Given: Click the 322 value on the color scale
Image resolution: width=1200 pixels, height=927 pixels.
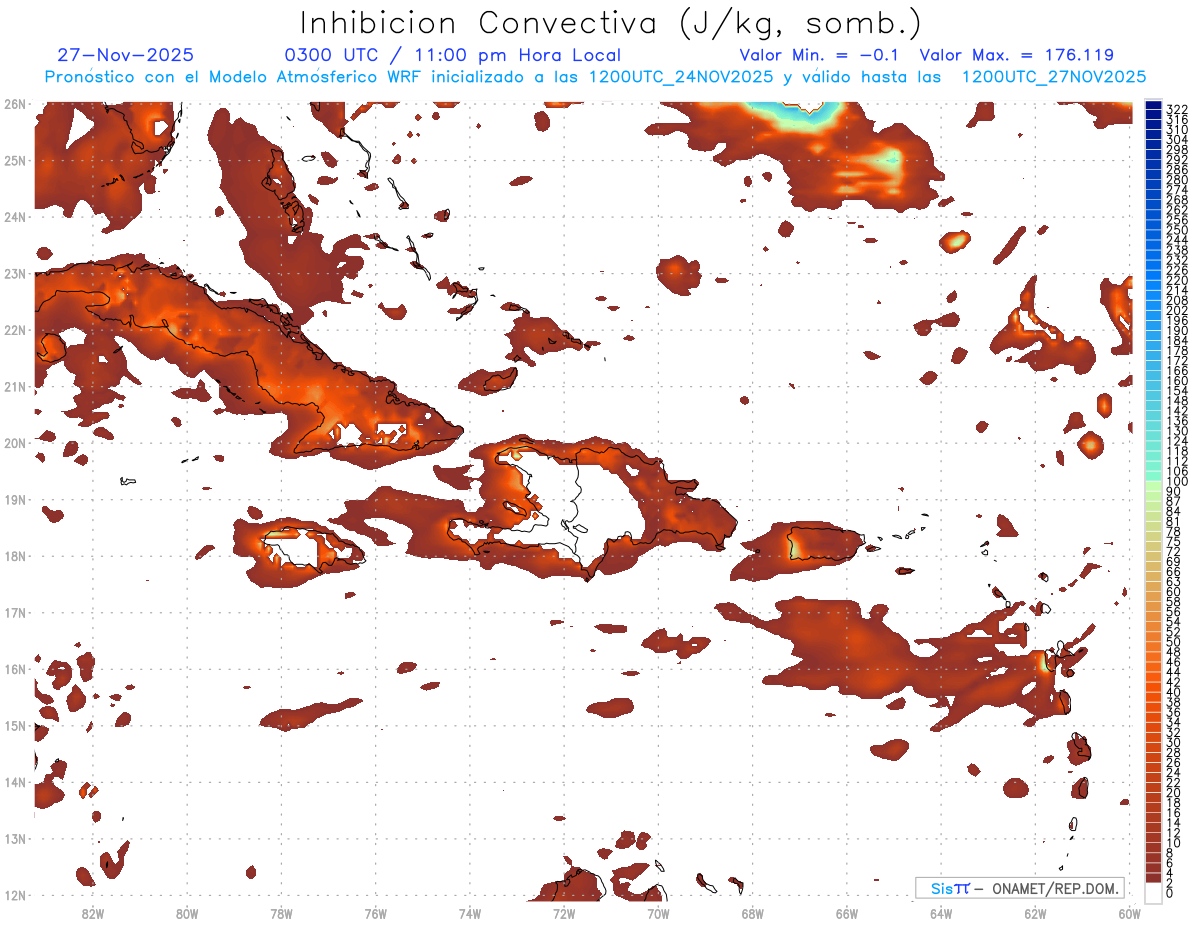Looking at the screenshot, I should click(x=1177, y=109).
